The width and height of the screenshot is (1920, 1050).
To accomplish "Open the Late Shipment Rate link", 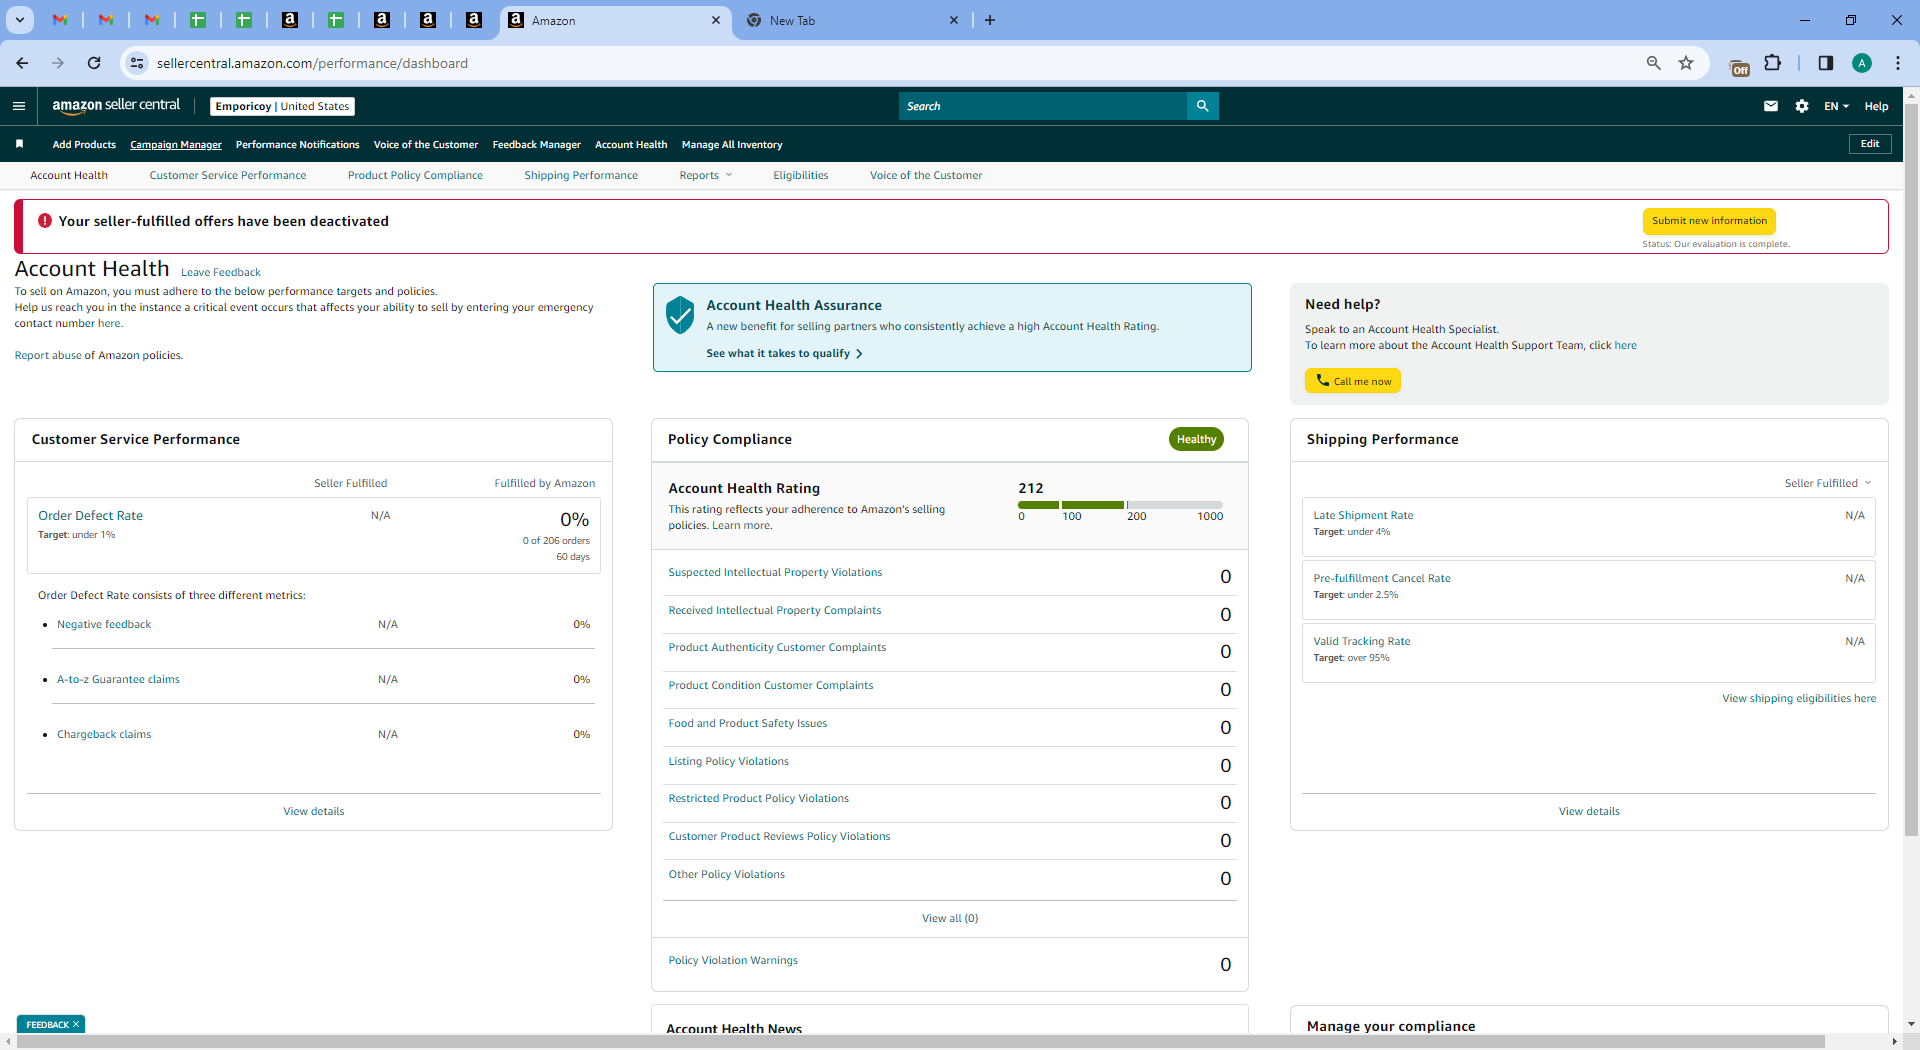I will 1363,516.
